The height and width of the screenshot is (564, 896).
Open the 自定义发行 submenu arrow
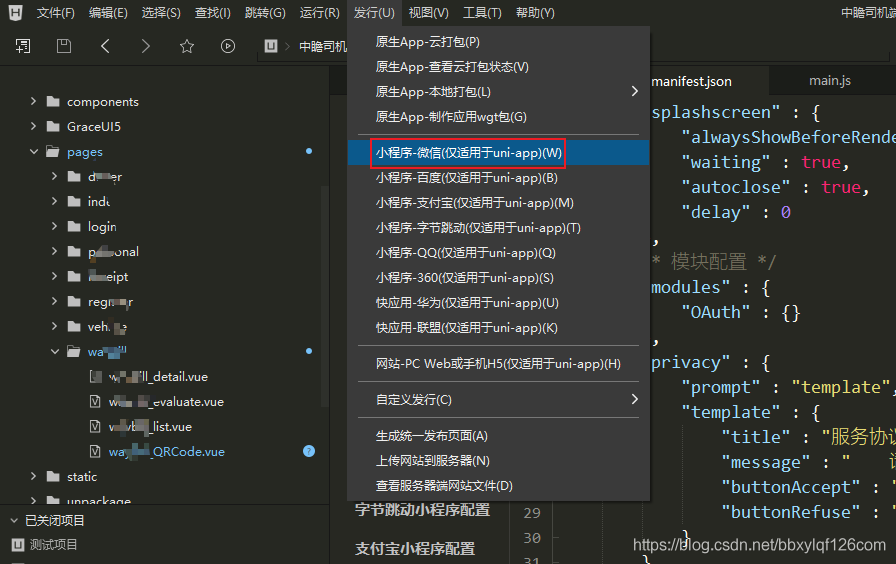coord(634,399)
